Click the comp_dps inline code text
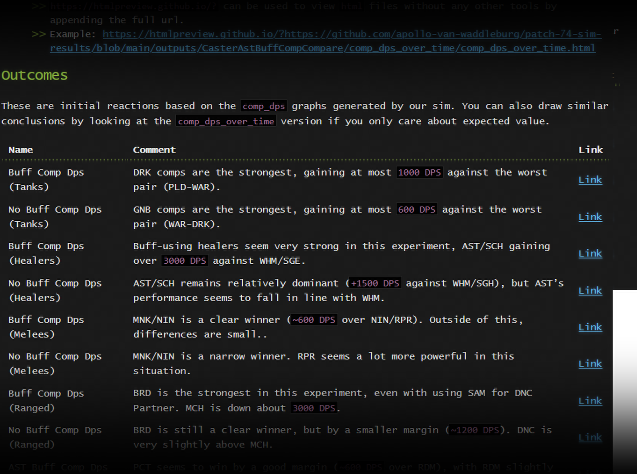 pyautogui.click(x=264, y=106)
